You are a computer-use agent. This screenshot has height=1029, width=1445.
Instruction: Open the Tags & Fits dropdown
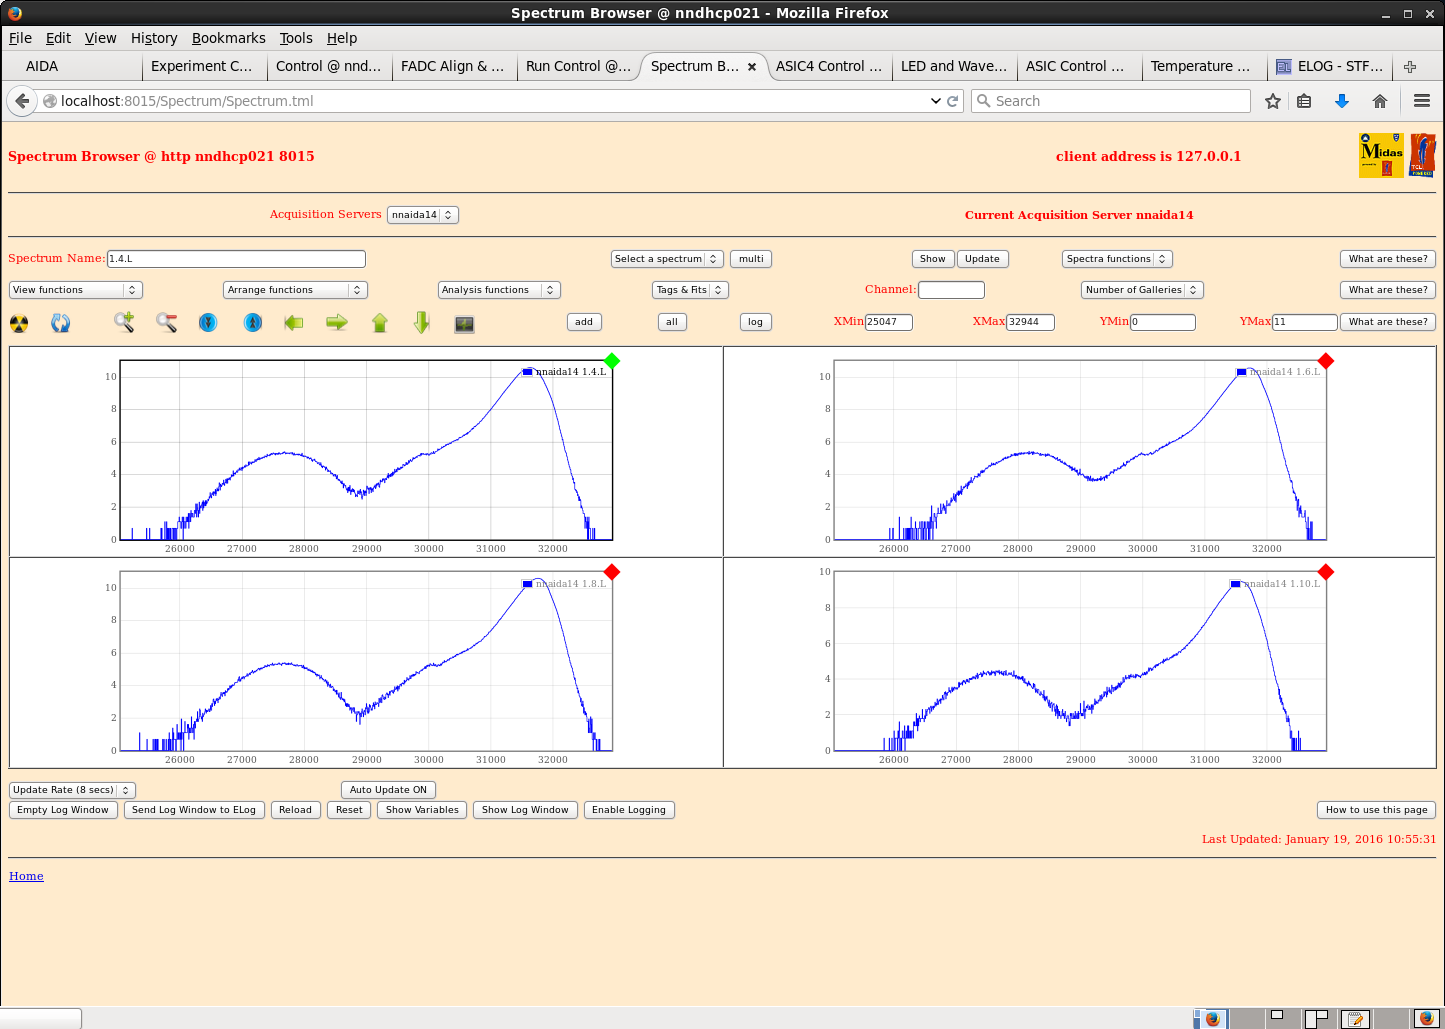tap(690, 290)
